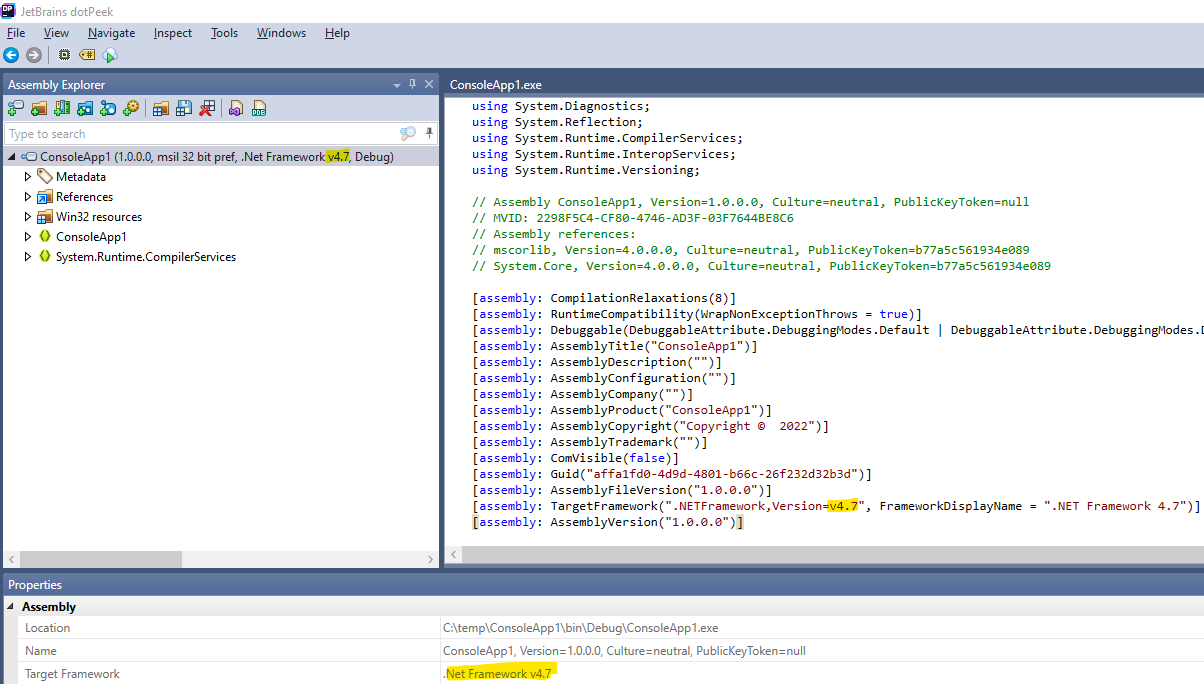Image resolution: width=1204 pixels, height=684 pixels.
Task: Select System.Runtime.CompilerServices tree item
Action: pyautogui.click(x=146, y=256)
